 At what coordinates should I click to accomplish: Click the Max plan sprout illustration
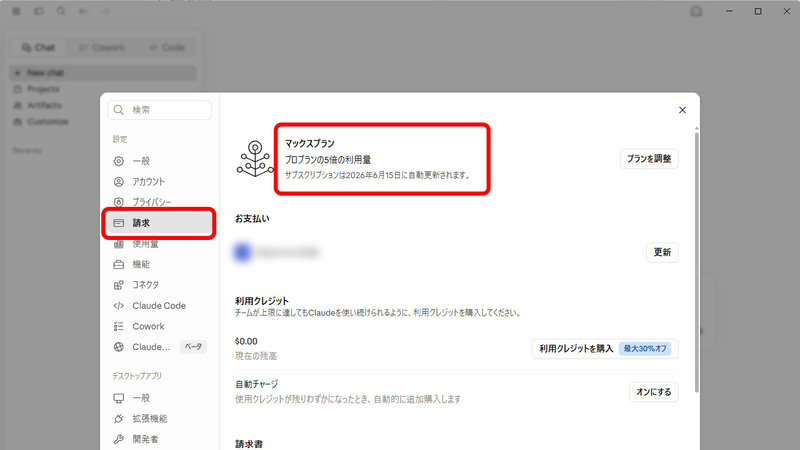pyautogui.click(x=255, y=159)
